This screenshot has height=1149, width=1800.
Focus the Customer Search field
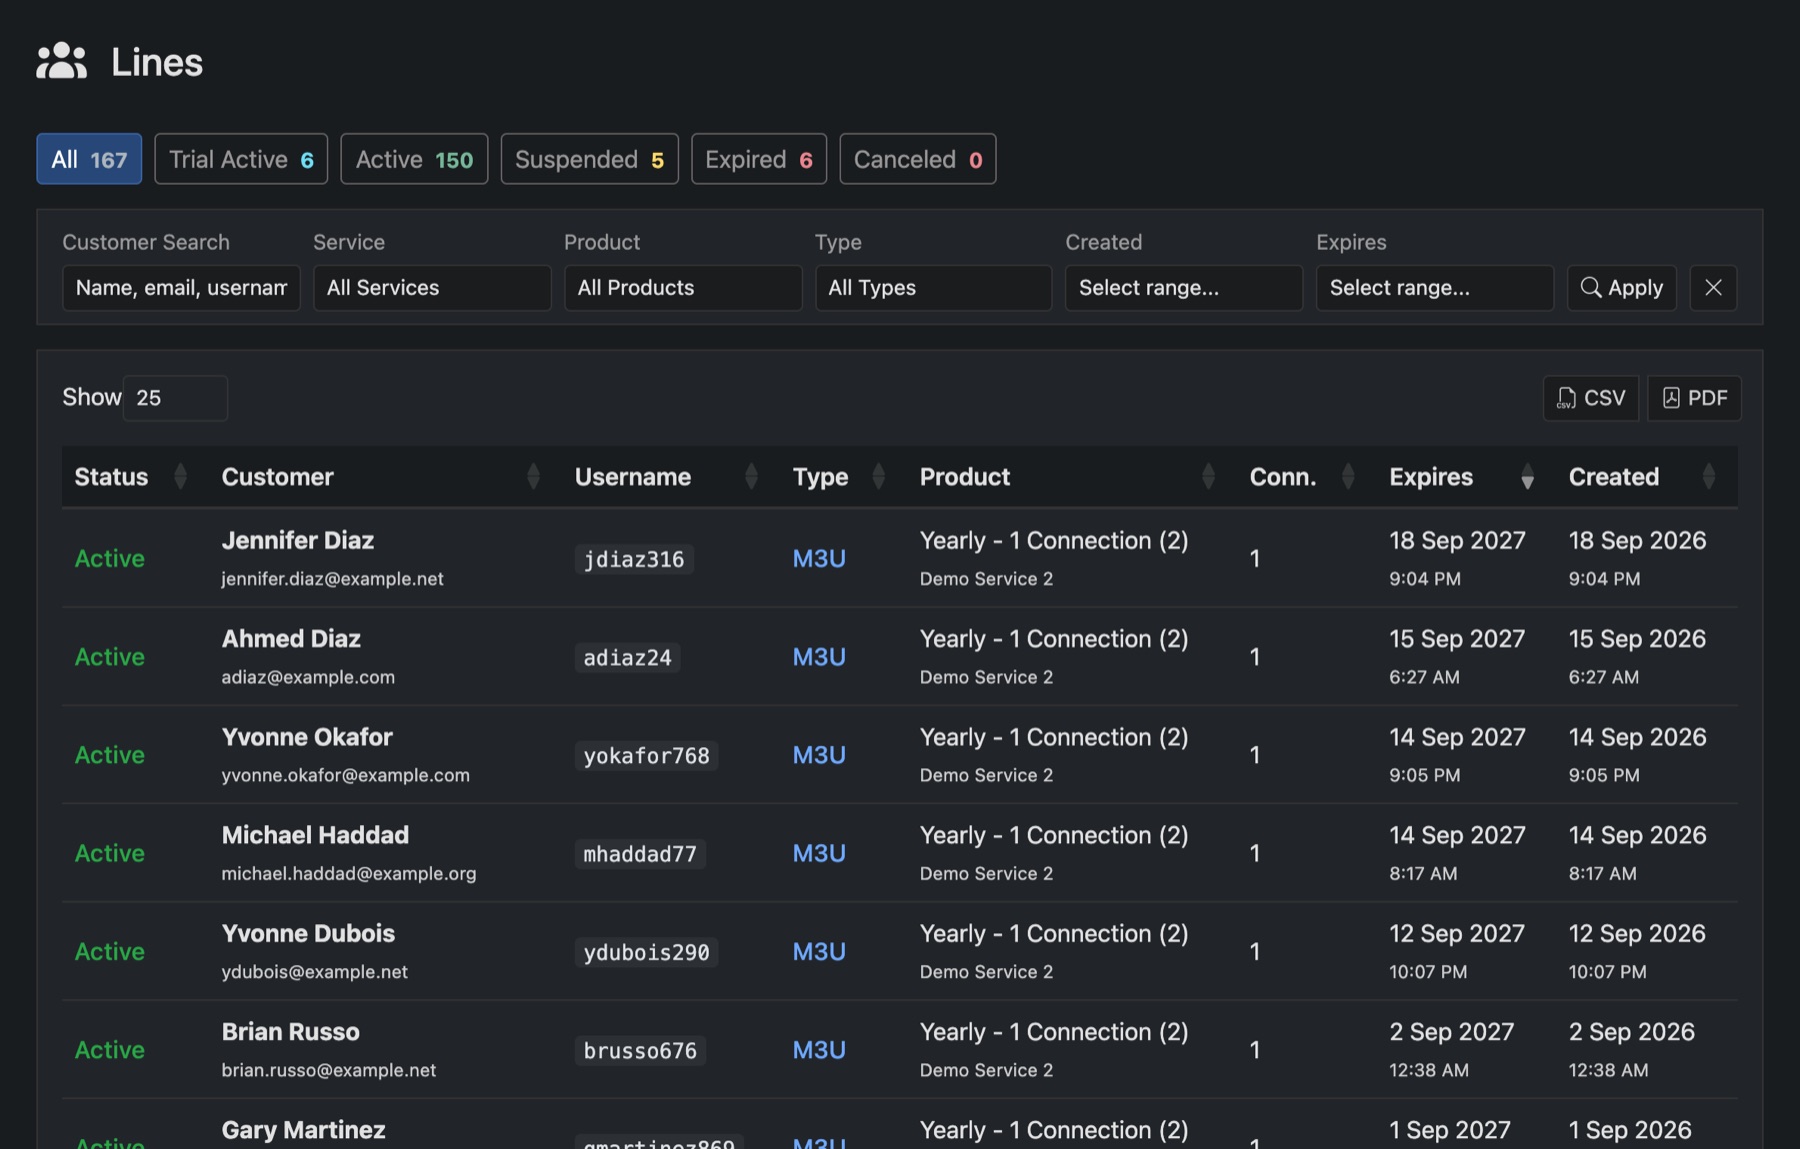tap(181, 288)
